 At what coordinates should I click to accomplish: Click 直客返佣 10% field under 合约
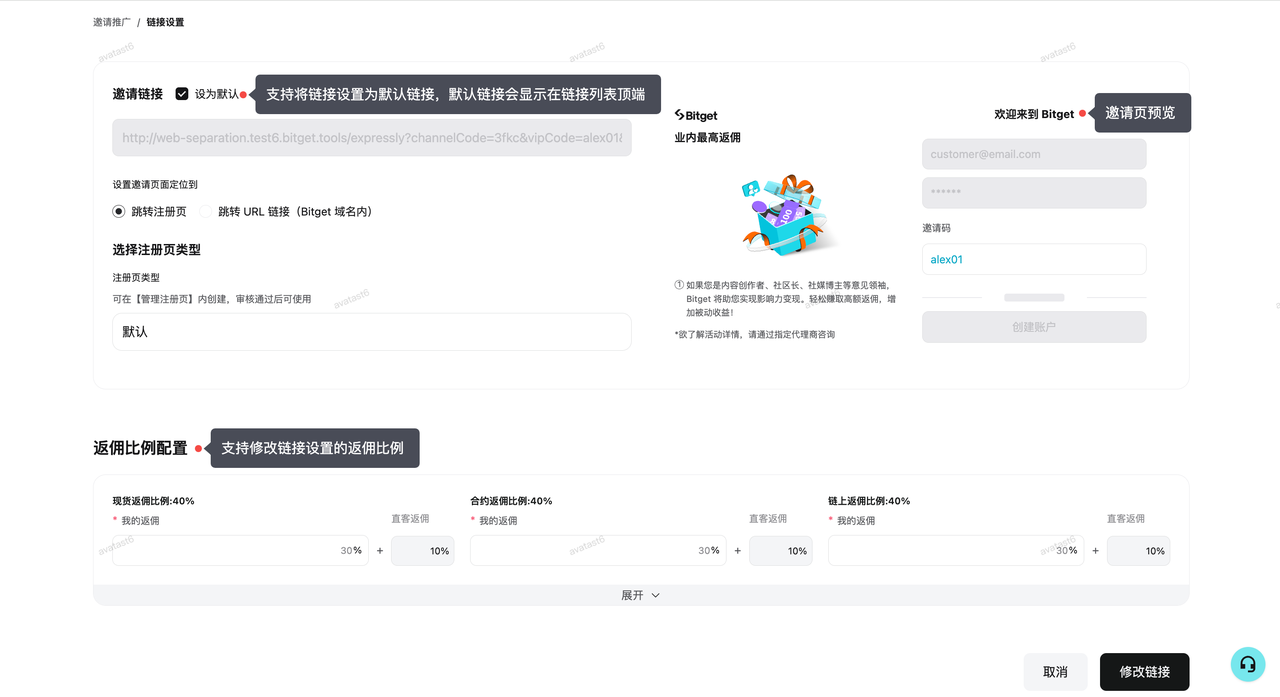[x=781, y=550]
